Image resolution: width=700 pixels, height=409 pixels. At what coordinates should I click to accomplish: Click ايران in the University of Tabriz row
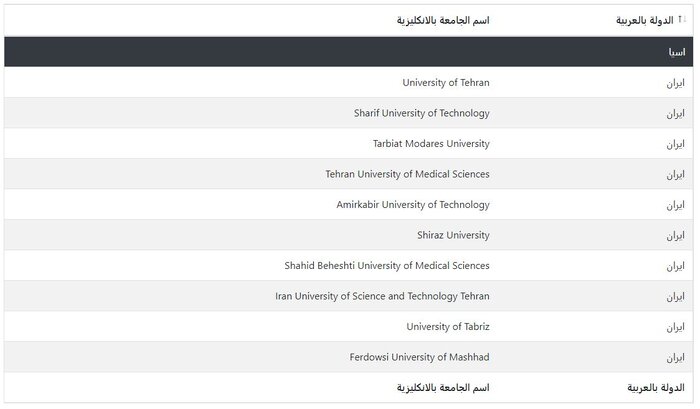coord(674,327)
